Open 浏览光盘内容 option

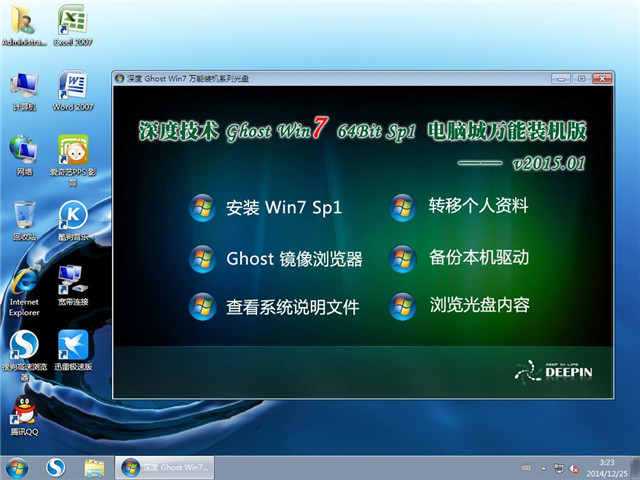coord(480,305)
